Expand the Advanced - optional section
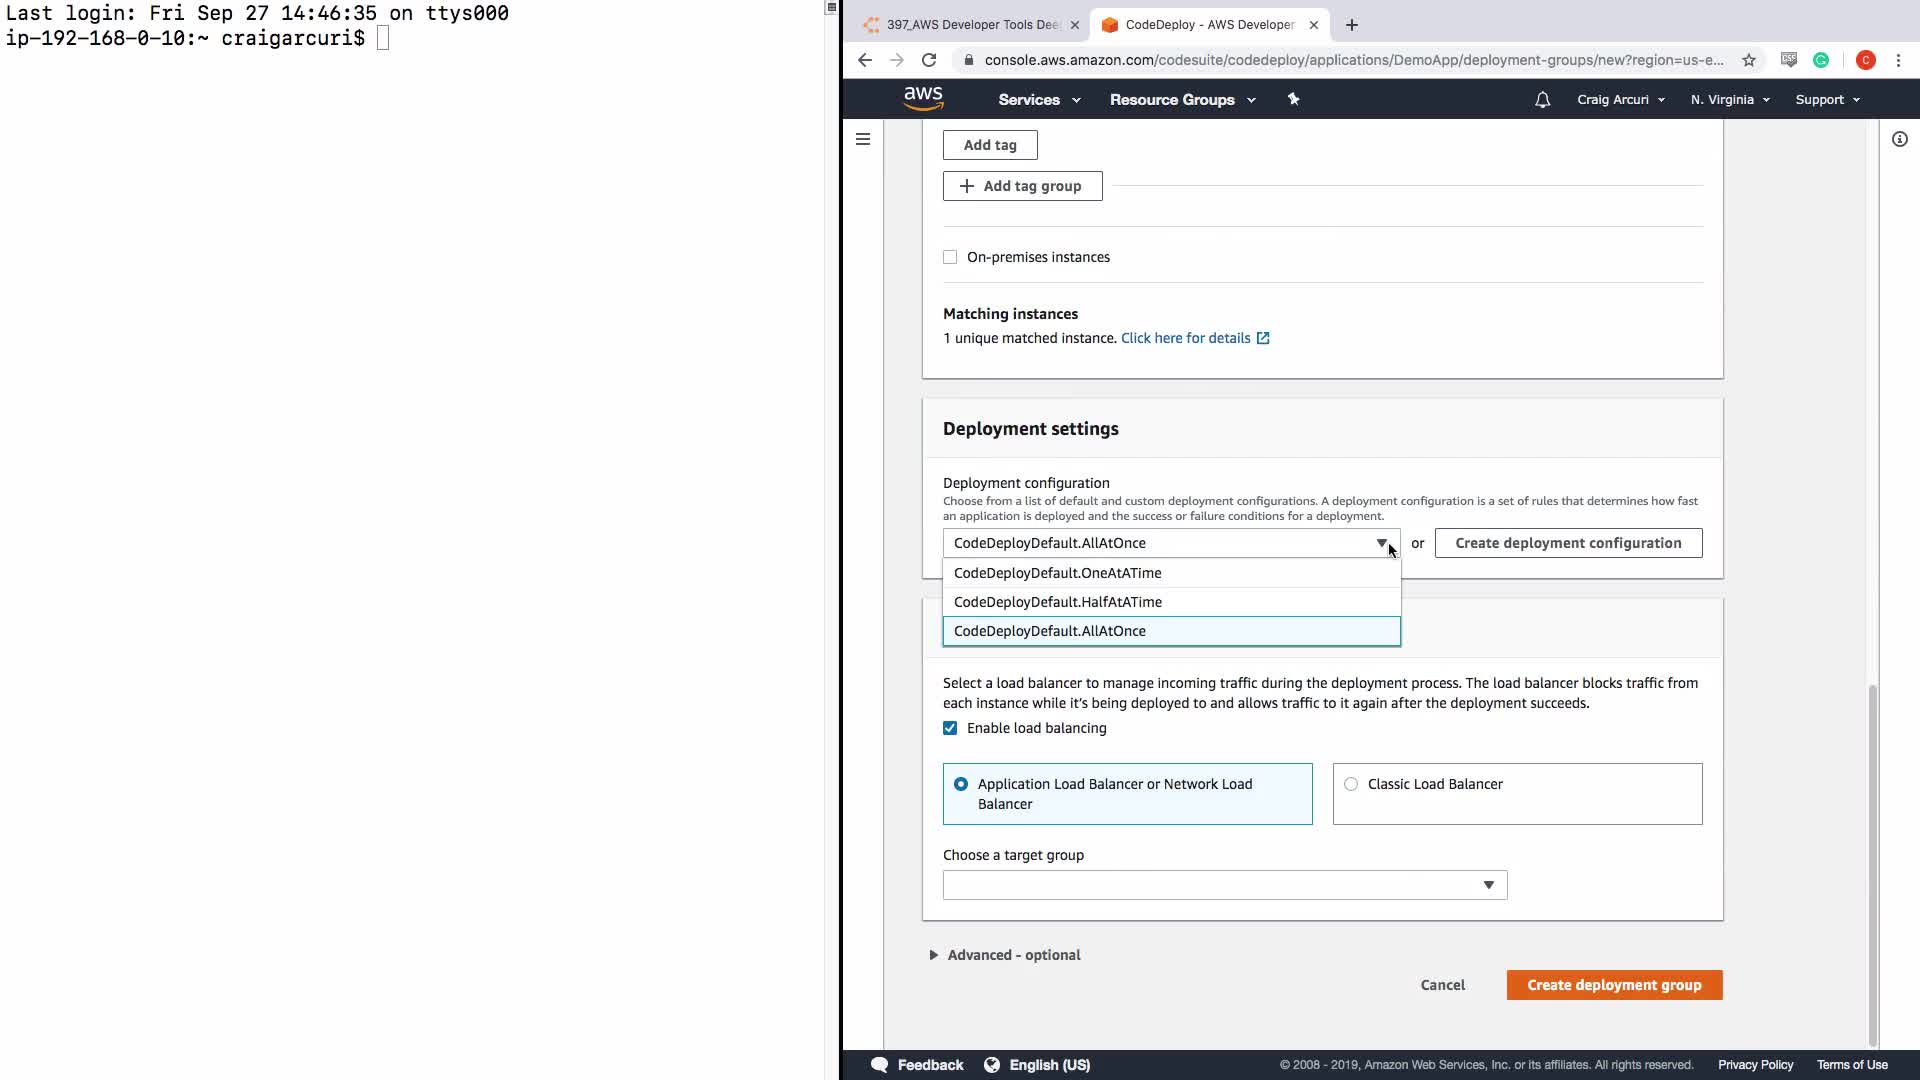Screen dimensions: 1920x1080 pos(1013,955)
